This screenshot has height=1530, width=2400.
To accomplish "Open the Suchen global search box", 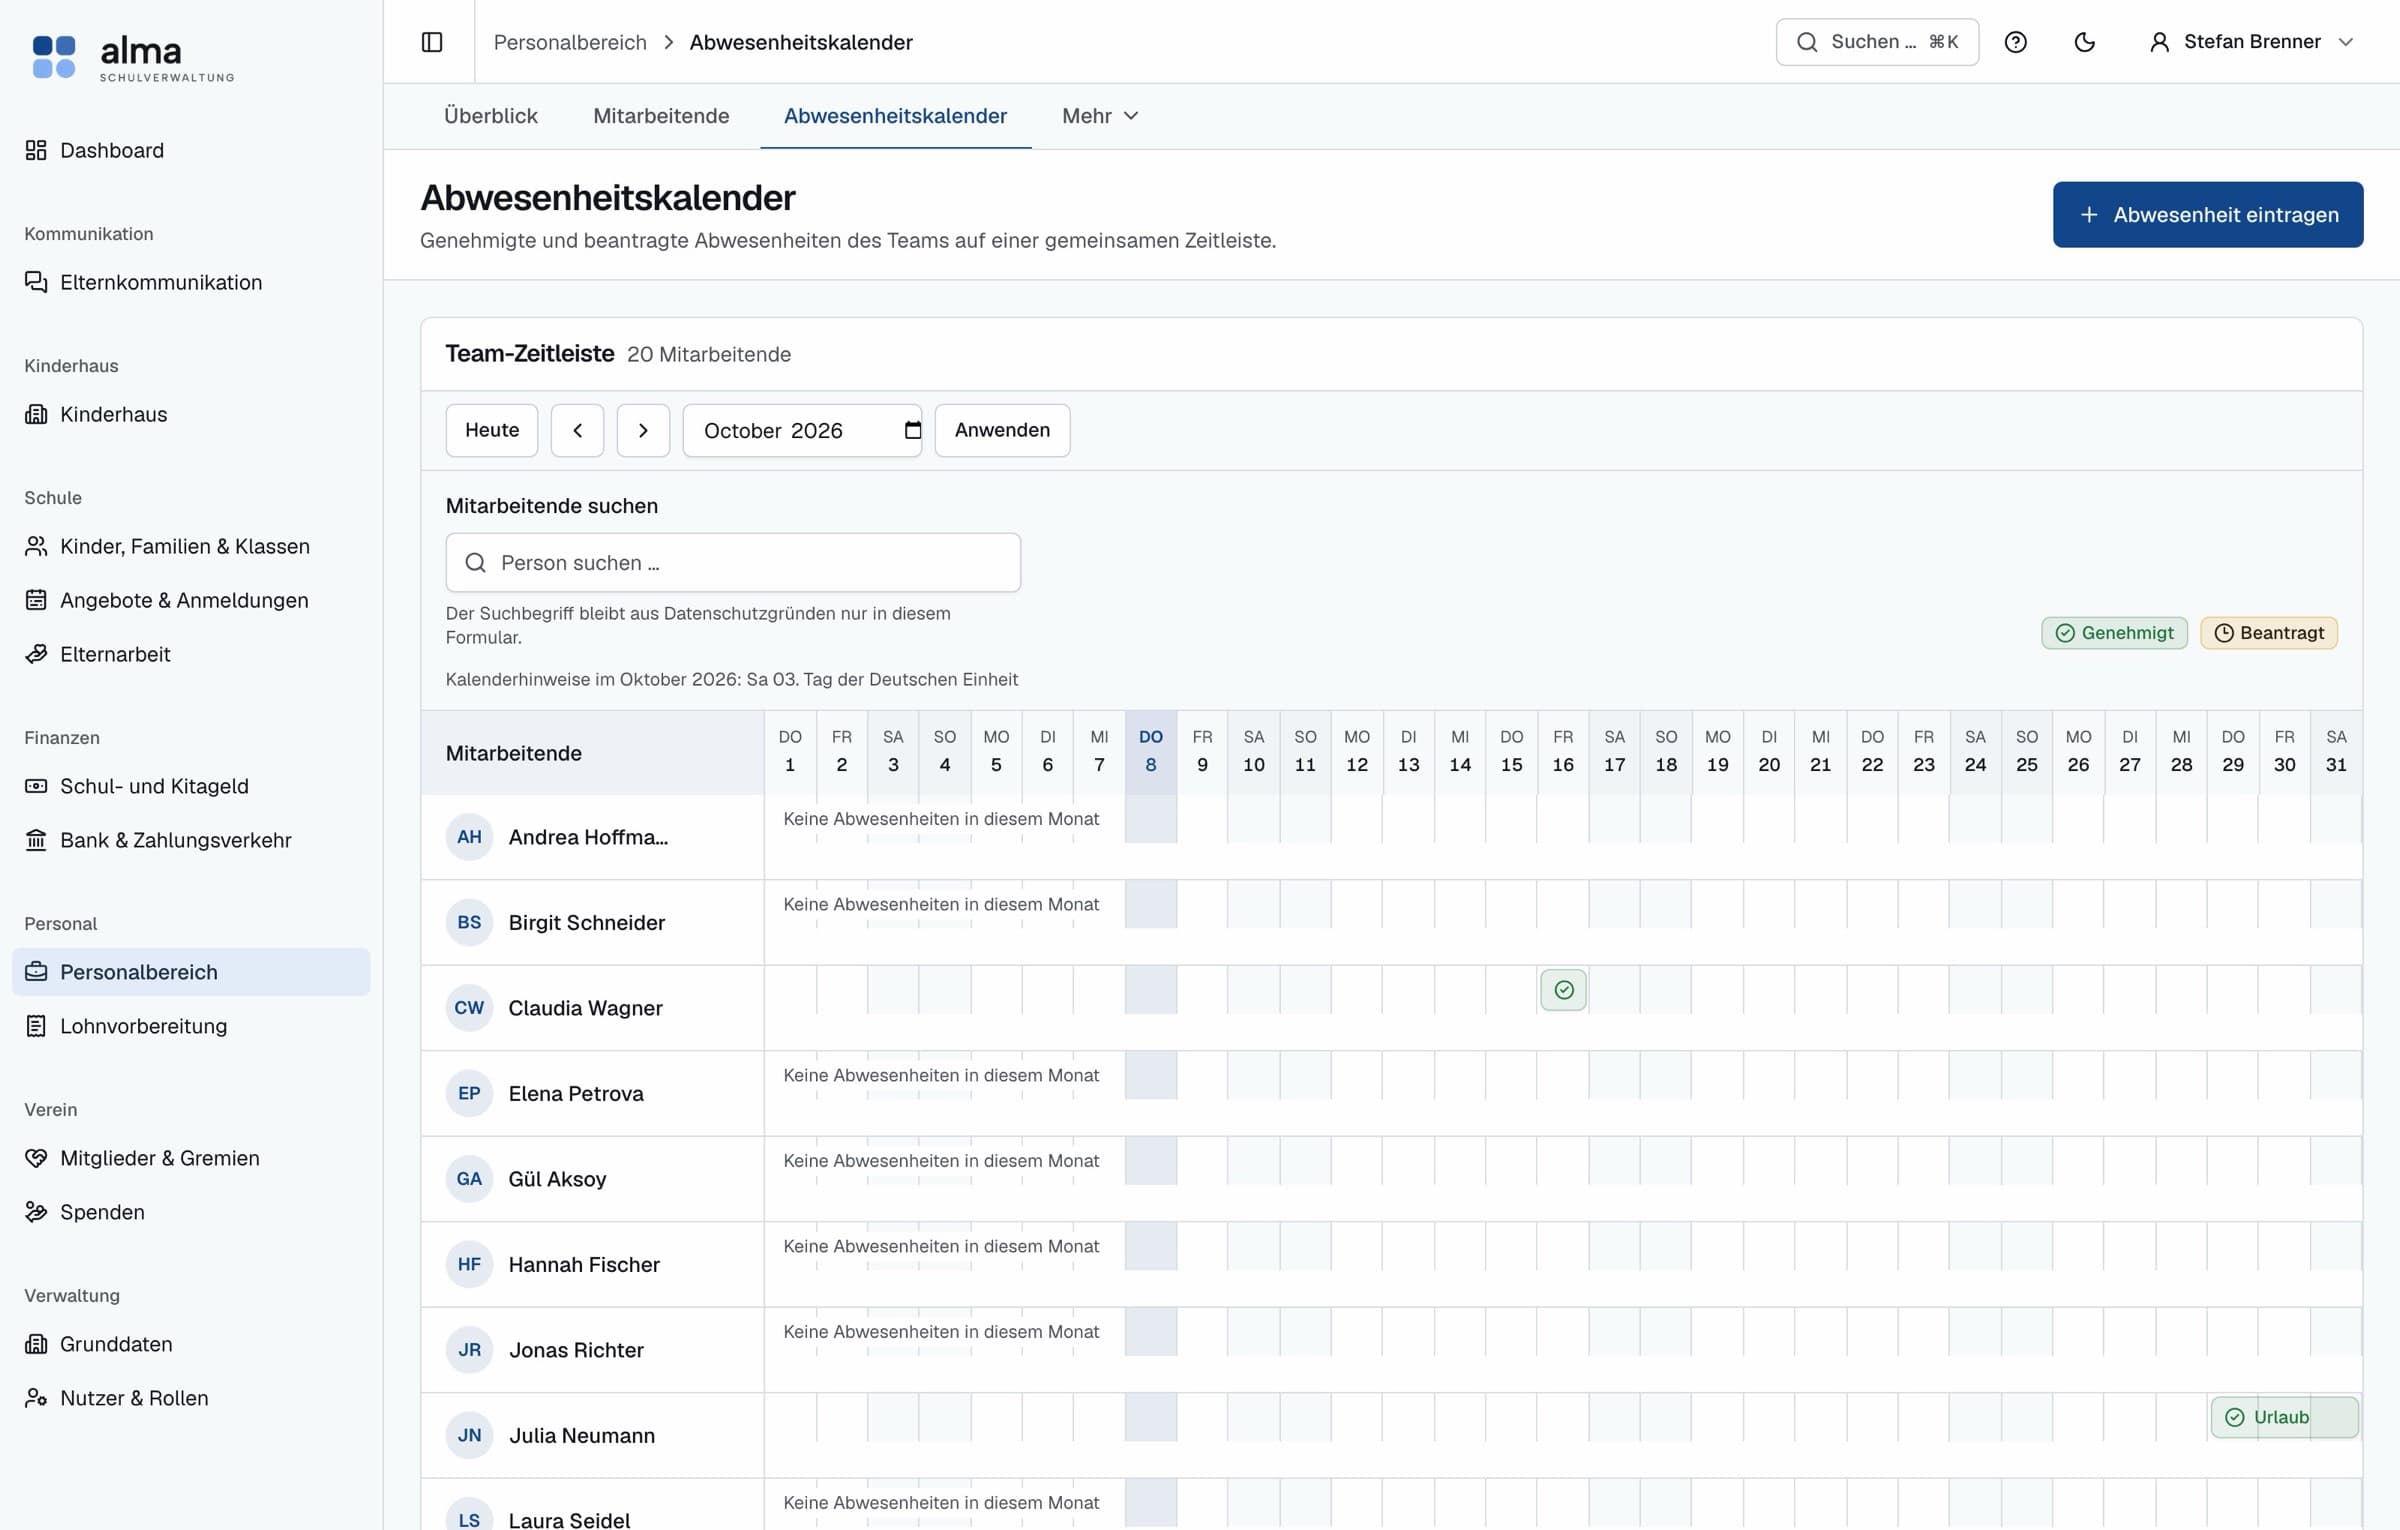I will (1877, 42).
